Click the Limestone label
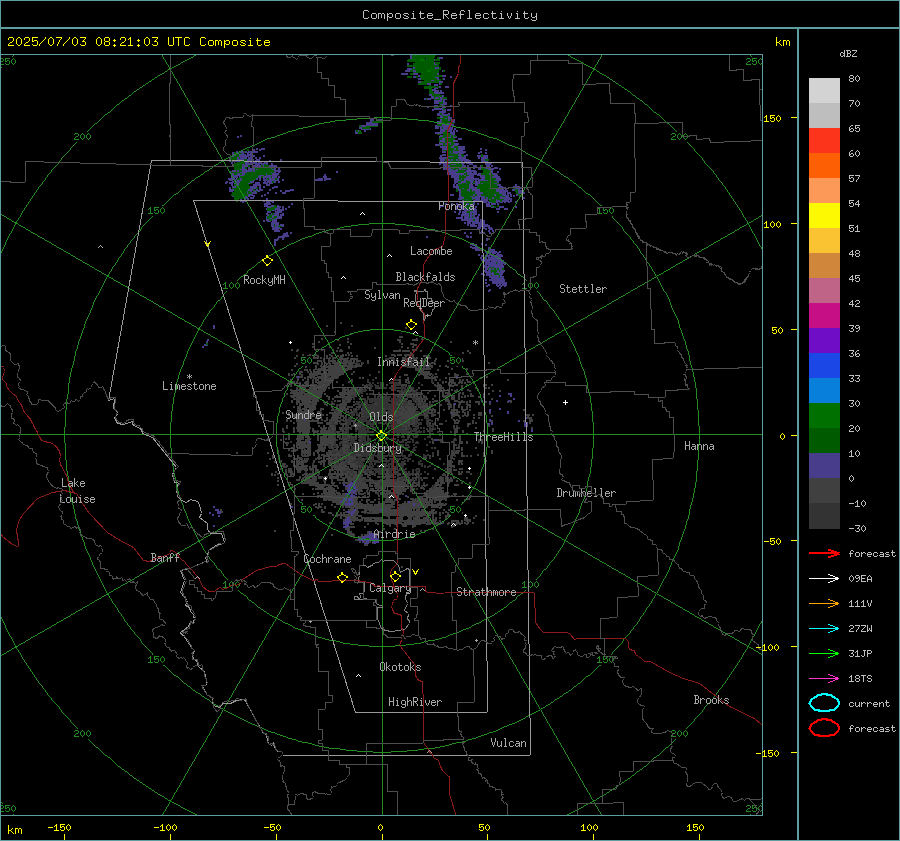The width and height of the screenshot is (900, 841). pyautogui.click(x=189, y=386)
